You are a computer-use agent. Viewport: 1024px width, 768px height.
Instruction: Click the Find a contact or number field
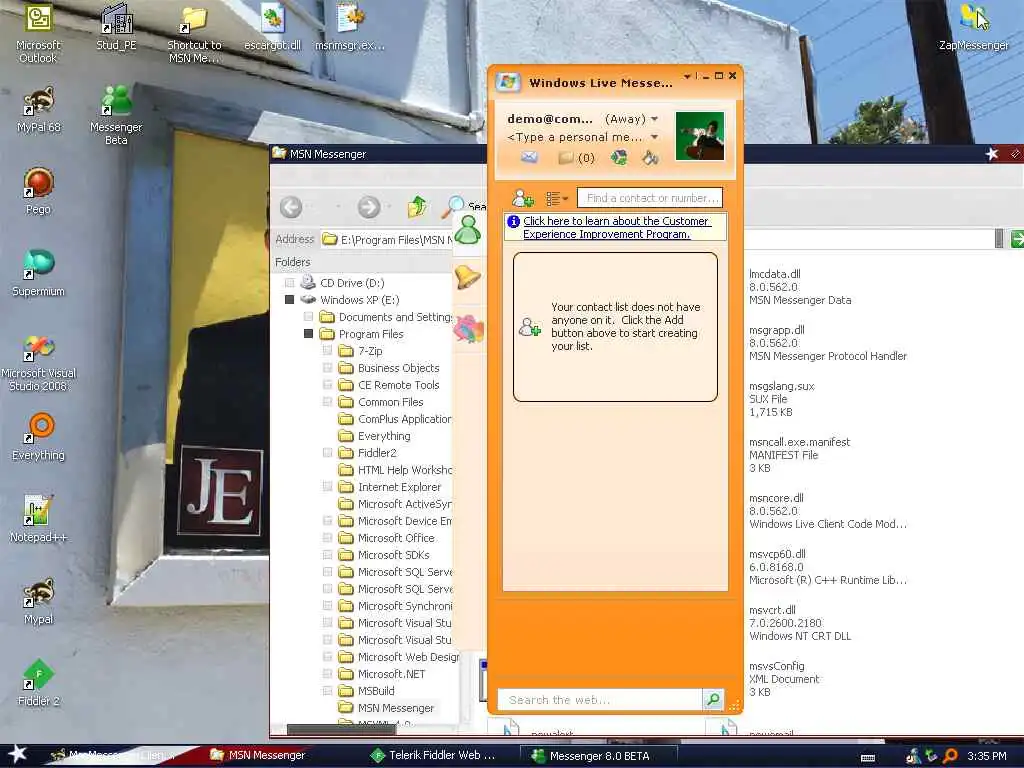click(650, 198)
